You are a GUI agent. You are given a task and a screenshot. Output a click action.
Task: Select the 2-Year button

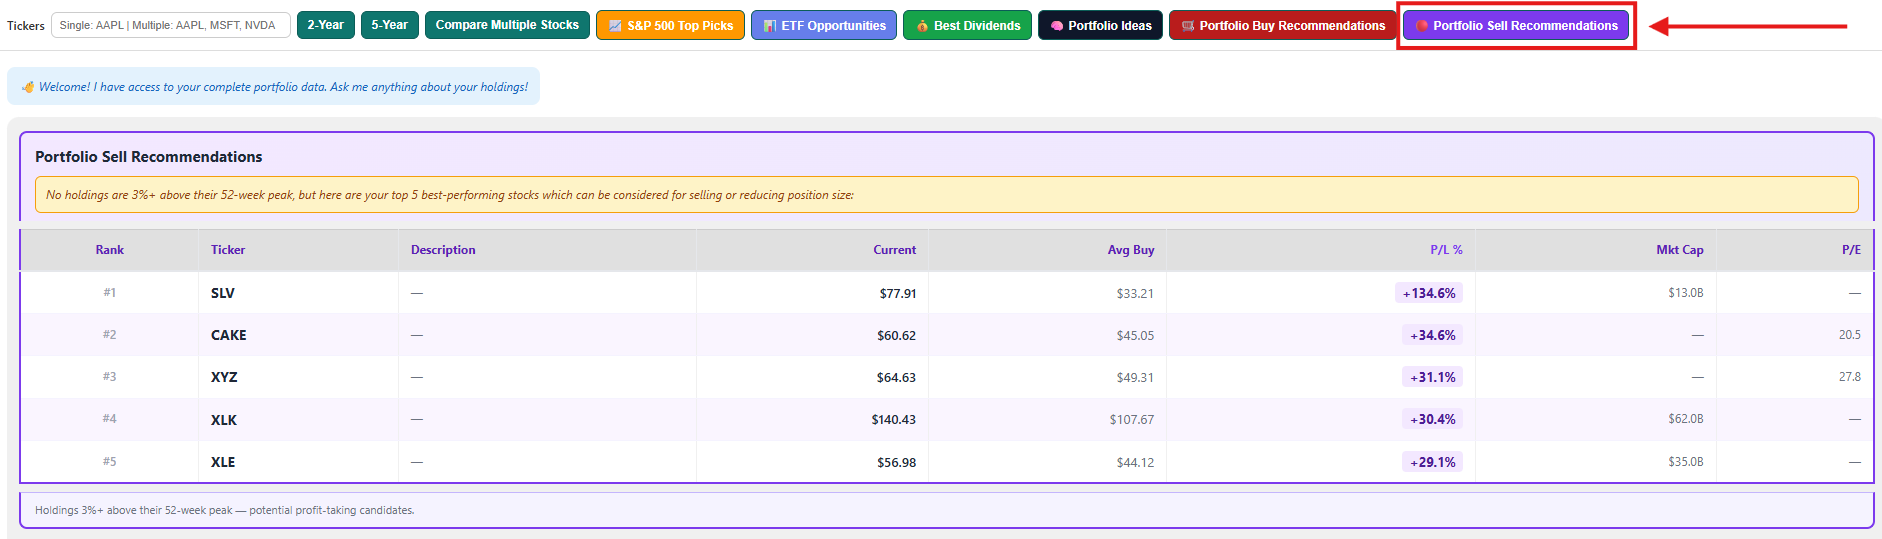point(325,25)
